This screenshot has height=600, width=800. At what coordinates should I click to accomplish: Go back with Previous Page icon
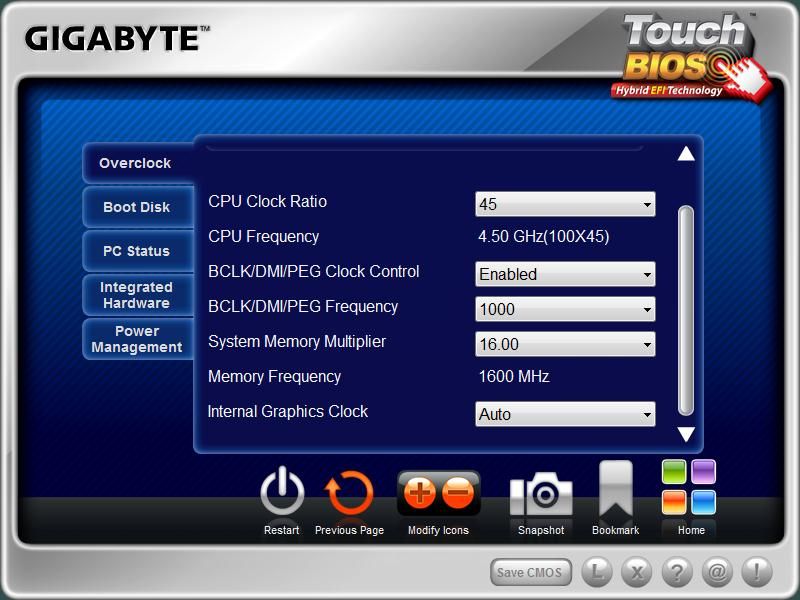click(x=349, y=493)
